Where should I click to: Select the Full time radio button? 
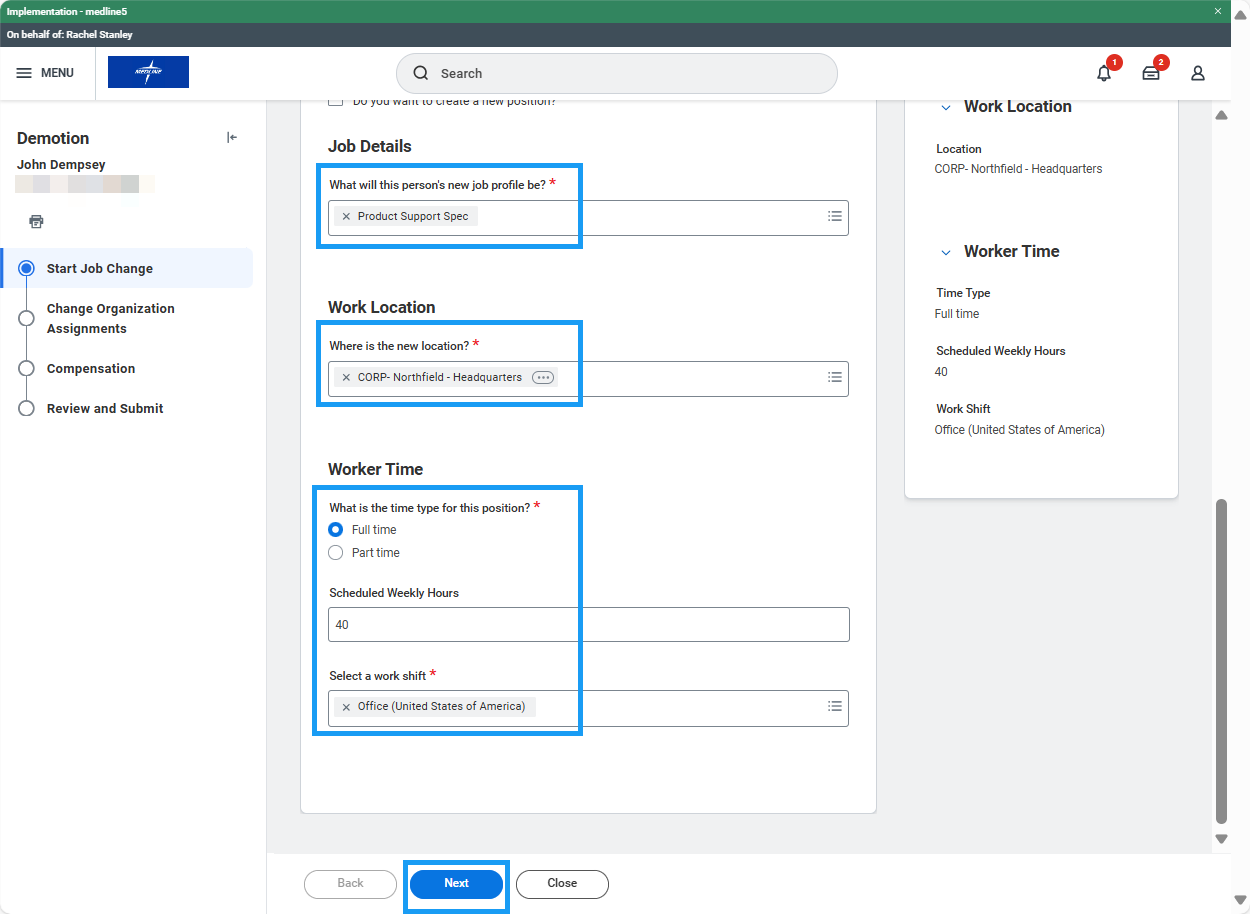(336, 530)
